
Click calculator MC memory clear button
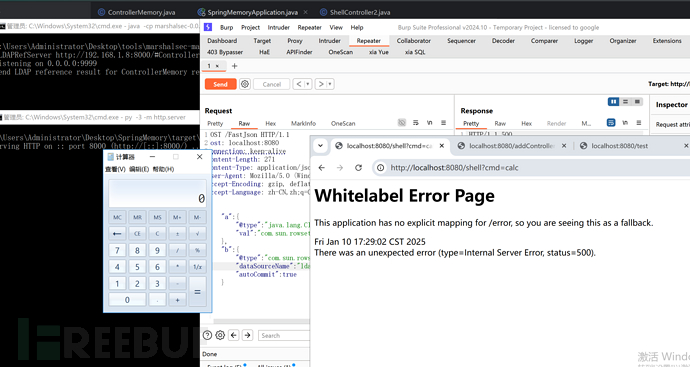(117, 217)
